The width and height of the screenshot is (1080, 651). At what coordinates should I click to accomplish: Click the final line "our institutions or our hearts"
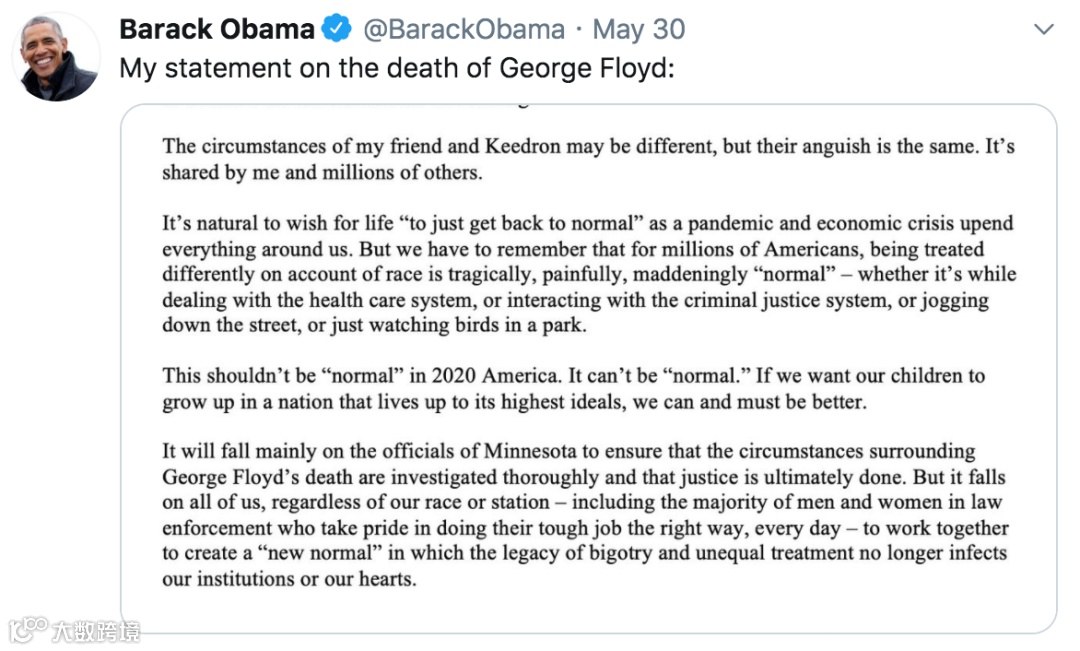[288, 579]
